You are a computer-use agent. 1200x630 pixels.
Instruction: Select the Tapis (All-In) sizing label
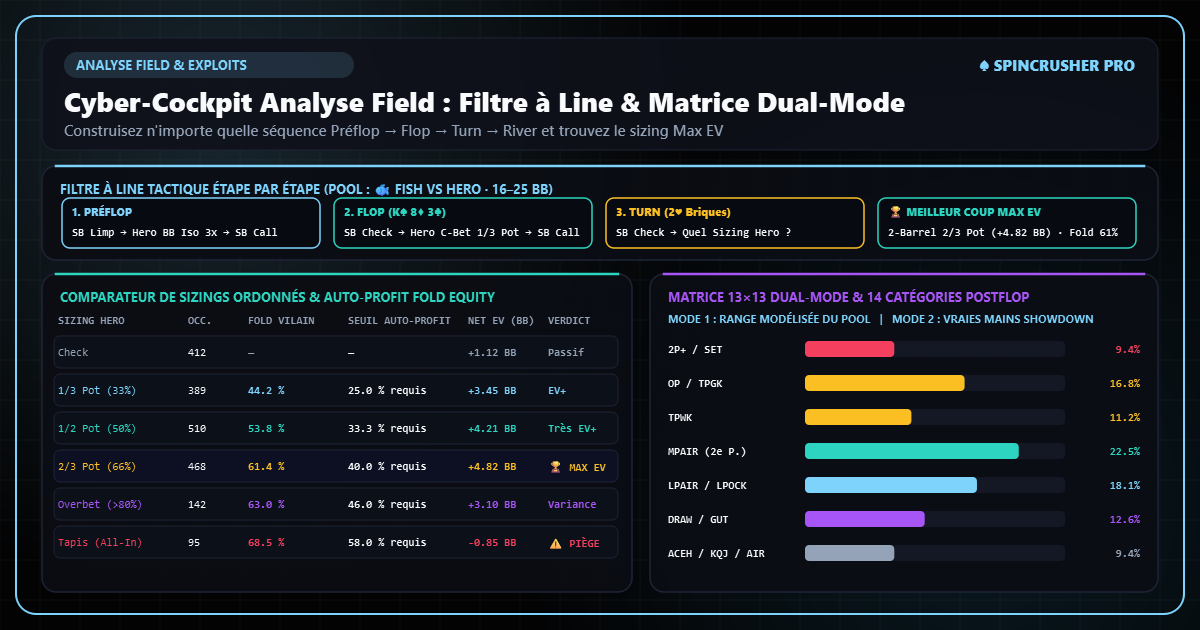pyautogui.click(x=100, y=543)
